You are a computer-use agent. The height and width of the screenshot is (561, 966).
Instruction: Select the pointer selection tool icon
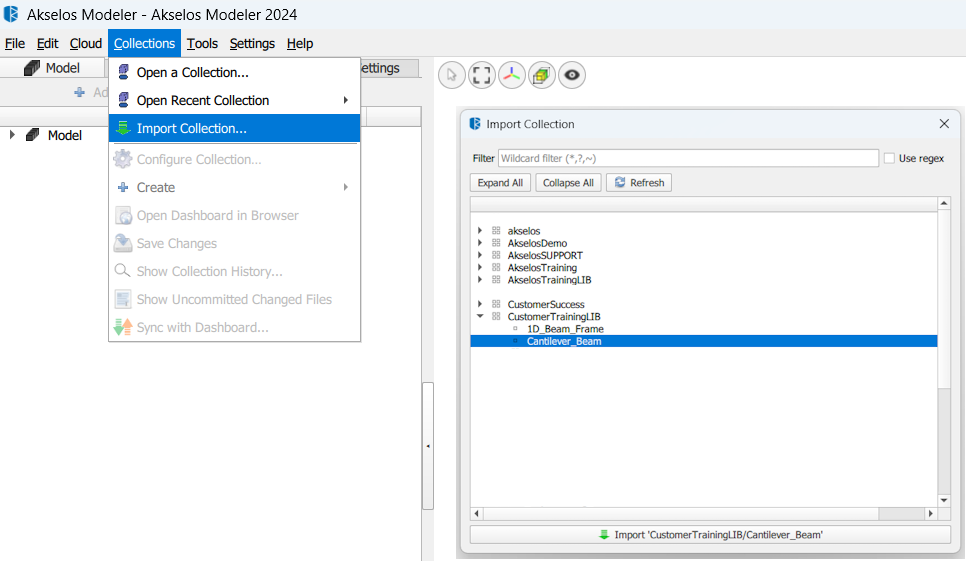(x=452, y=75)
